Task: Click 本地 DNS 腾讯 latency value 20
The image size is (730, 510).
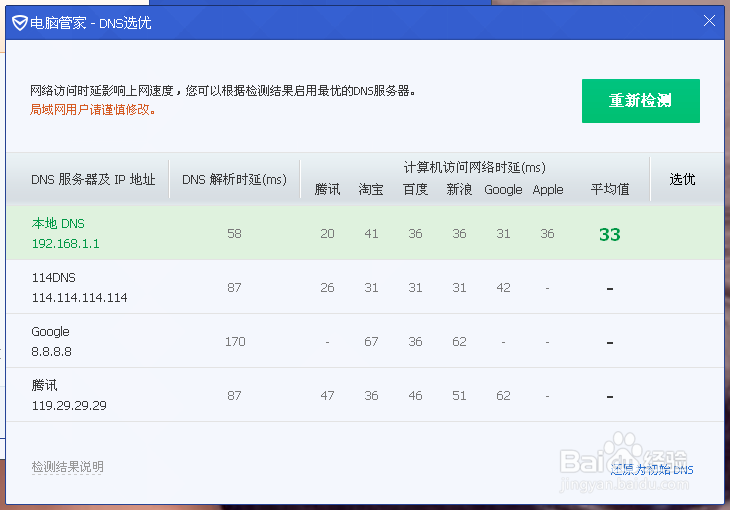Action: [327, 233]
